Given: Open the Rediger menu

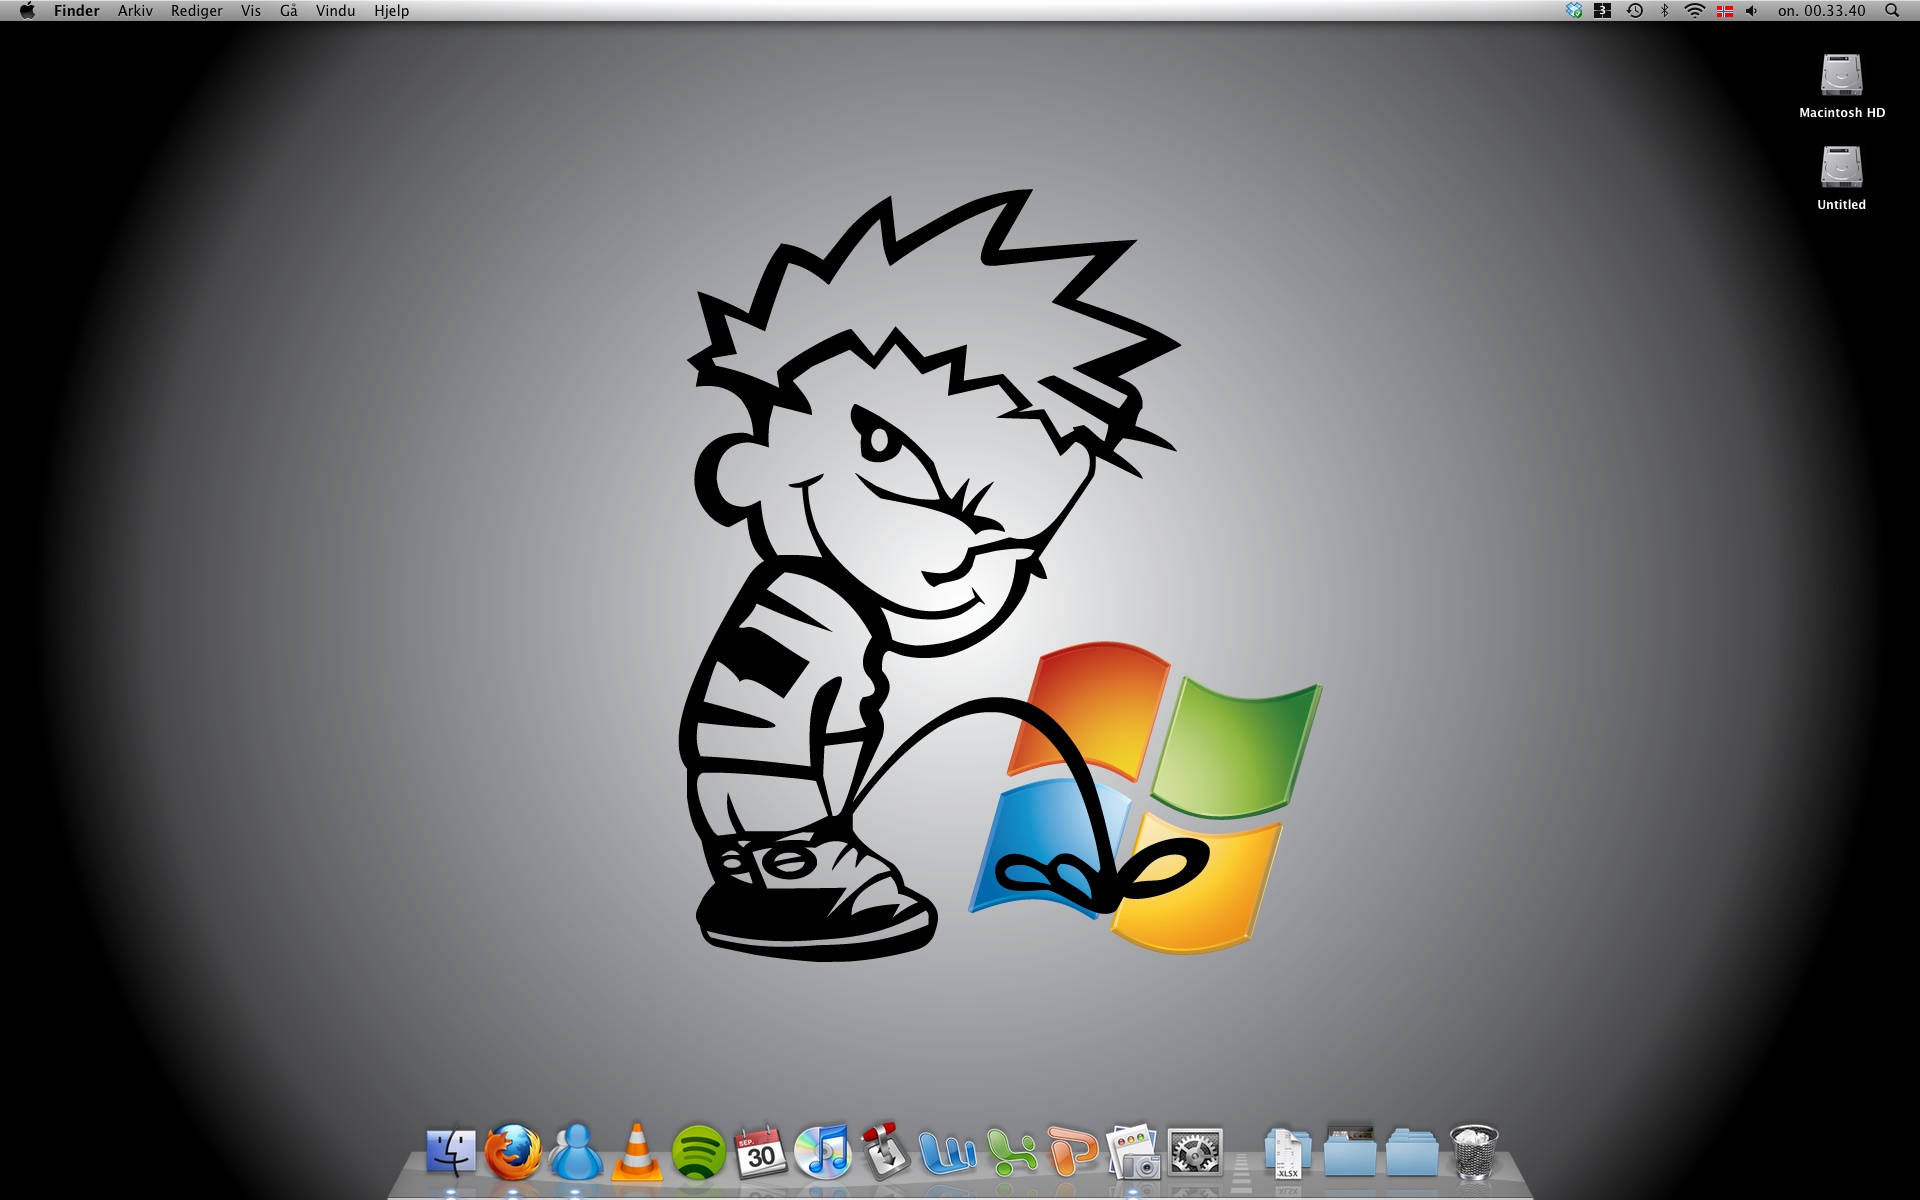Looking at the screenshot, I should (x=196, y=11).
